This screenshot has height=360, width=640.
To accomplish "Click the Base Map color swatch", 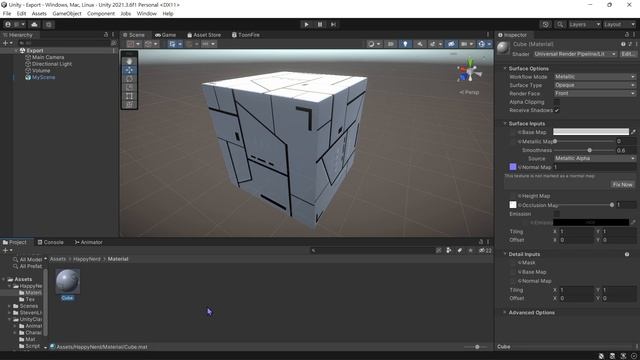I will tap(591, 132).
